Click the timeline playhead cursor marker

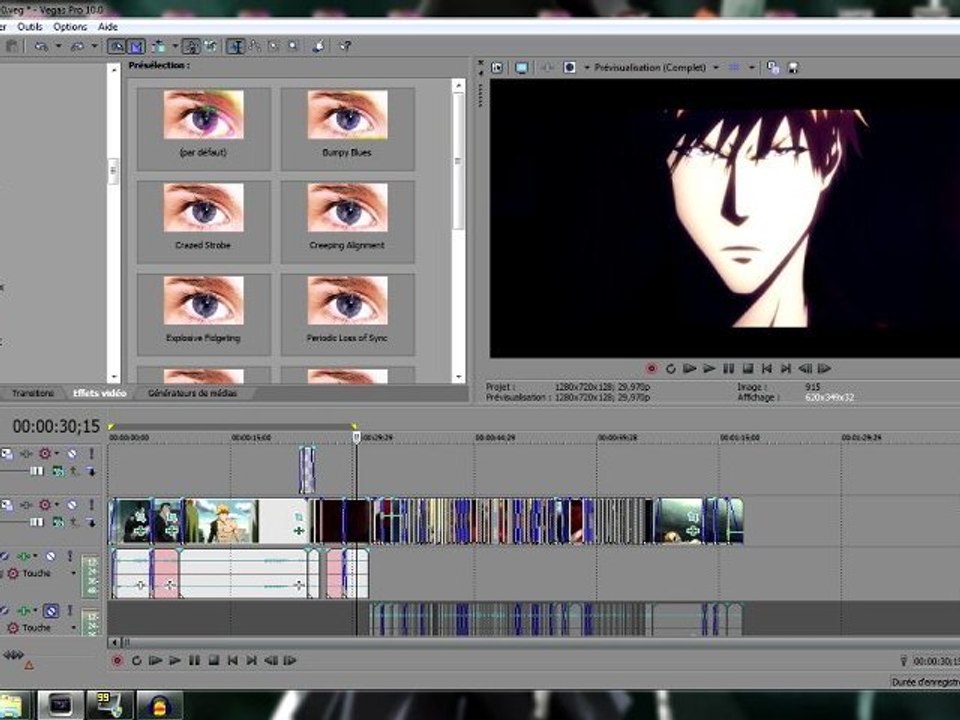[356, 437]
